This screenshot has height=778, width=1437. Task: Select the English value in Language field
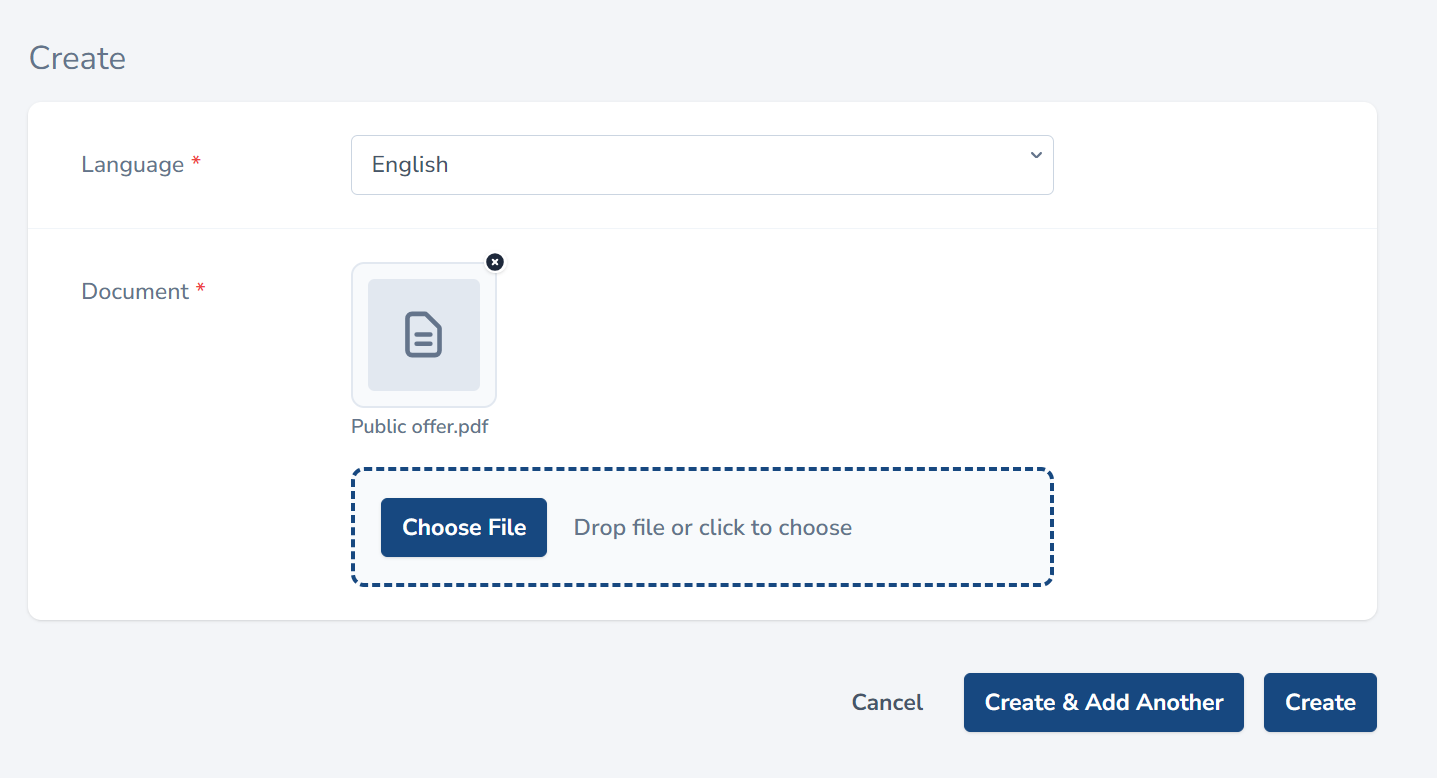410,165
